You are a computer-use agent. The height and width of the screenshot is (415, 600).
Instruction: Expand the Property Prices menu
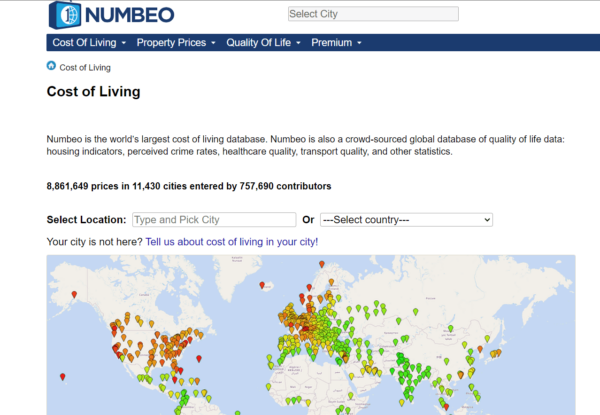(x=176, y=43)
